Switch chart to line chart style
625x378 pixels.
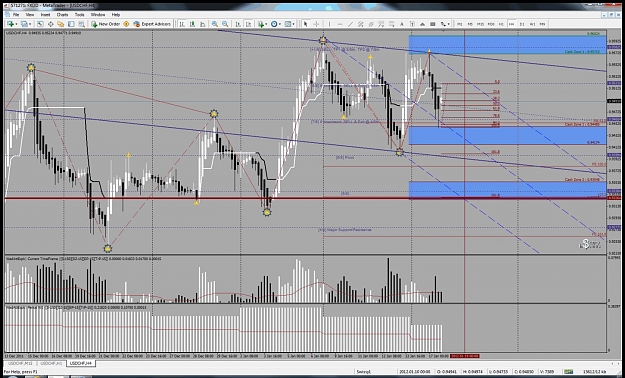tap(202, 24)
